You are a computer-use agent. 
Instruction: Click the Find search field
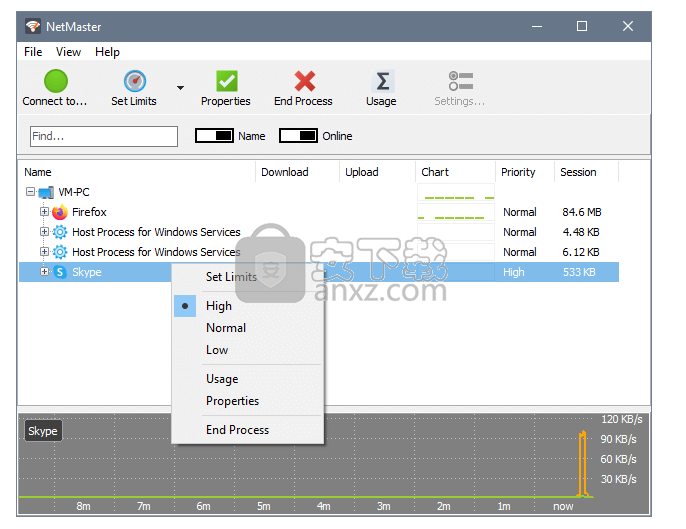coord(104,136)
